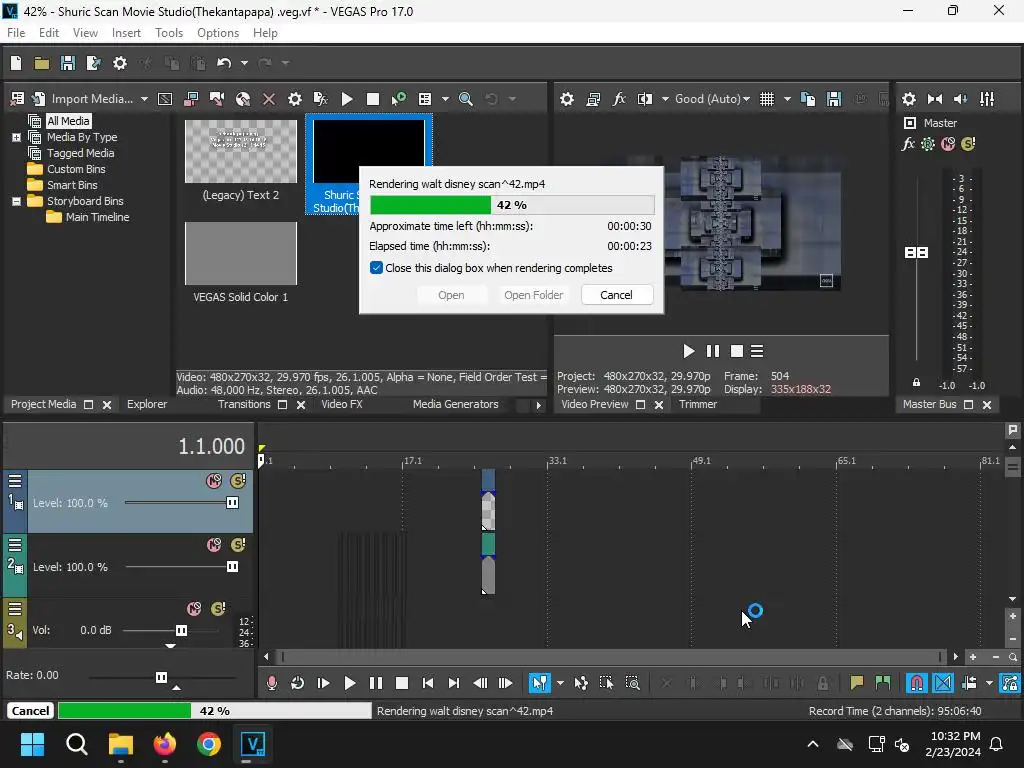Enable Snapping magnet icon in timeline toolbar

click(x=916, y=683)
